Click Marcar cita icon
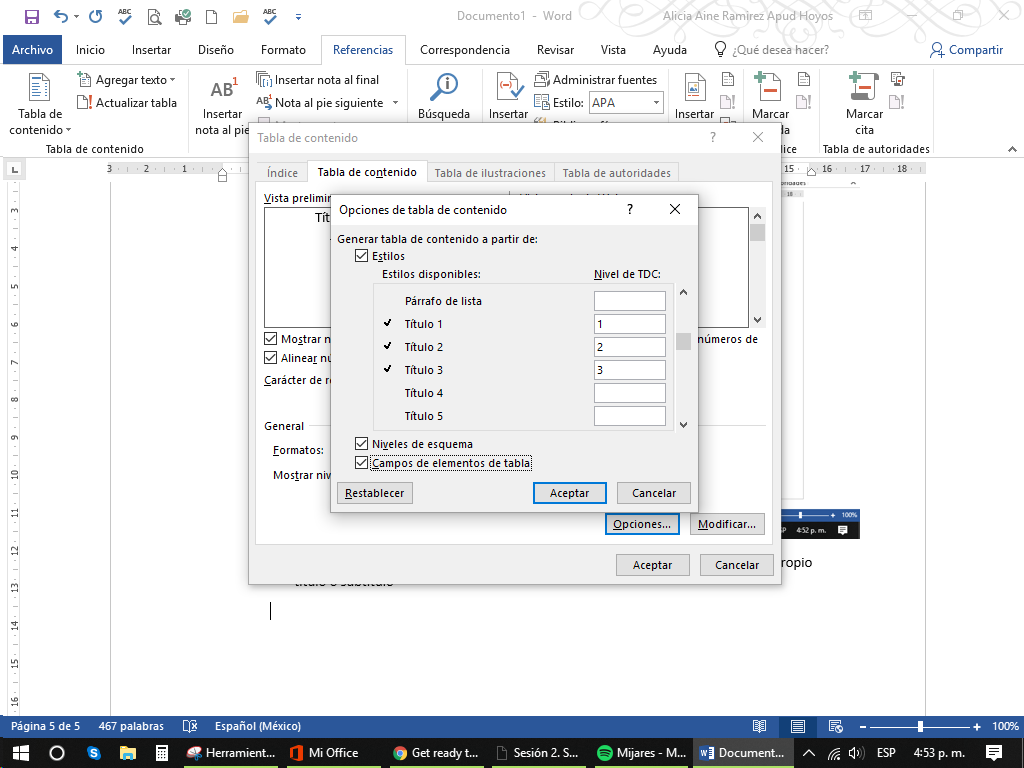1024x768 pixels. tap(863, 87)
